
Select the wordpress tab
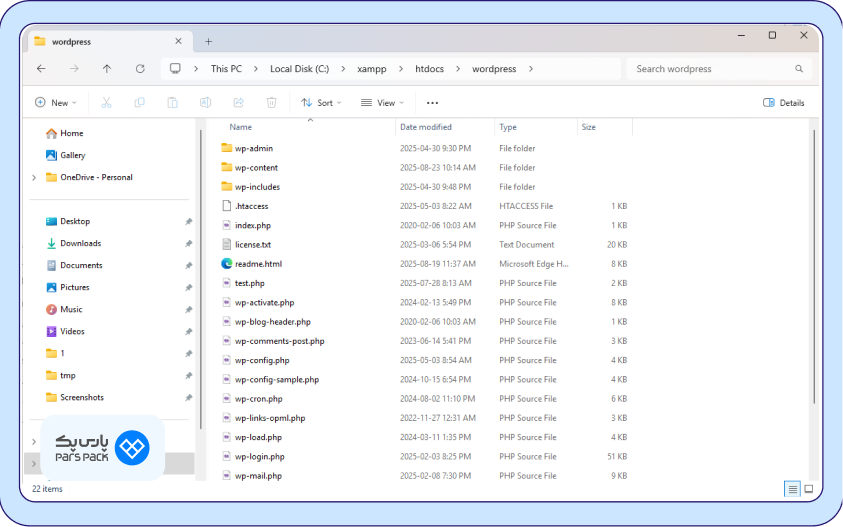coord(110,41)
